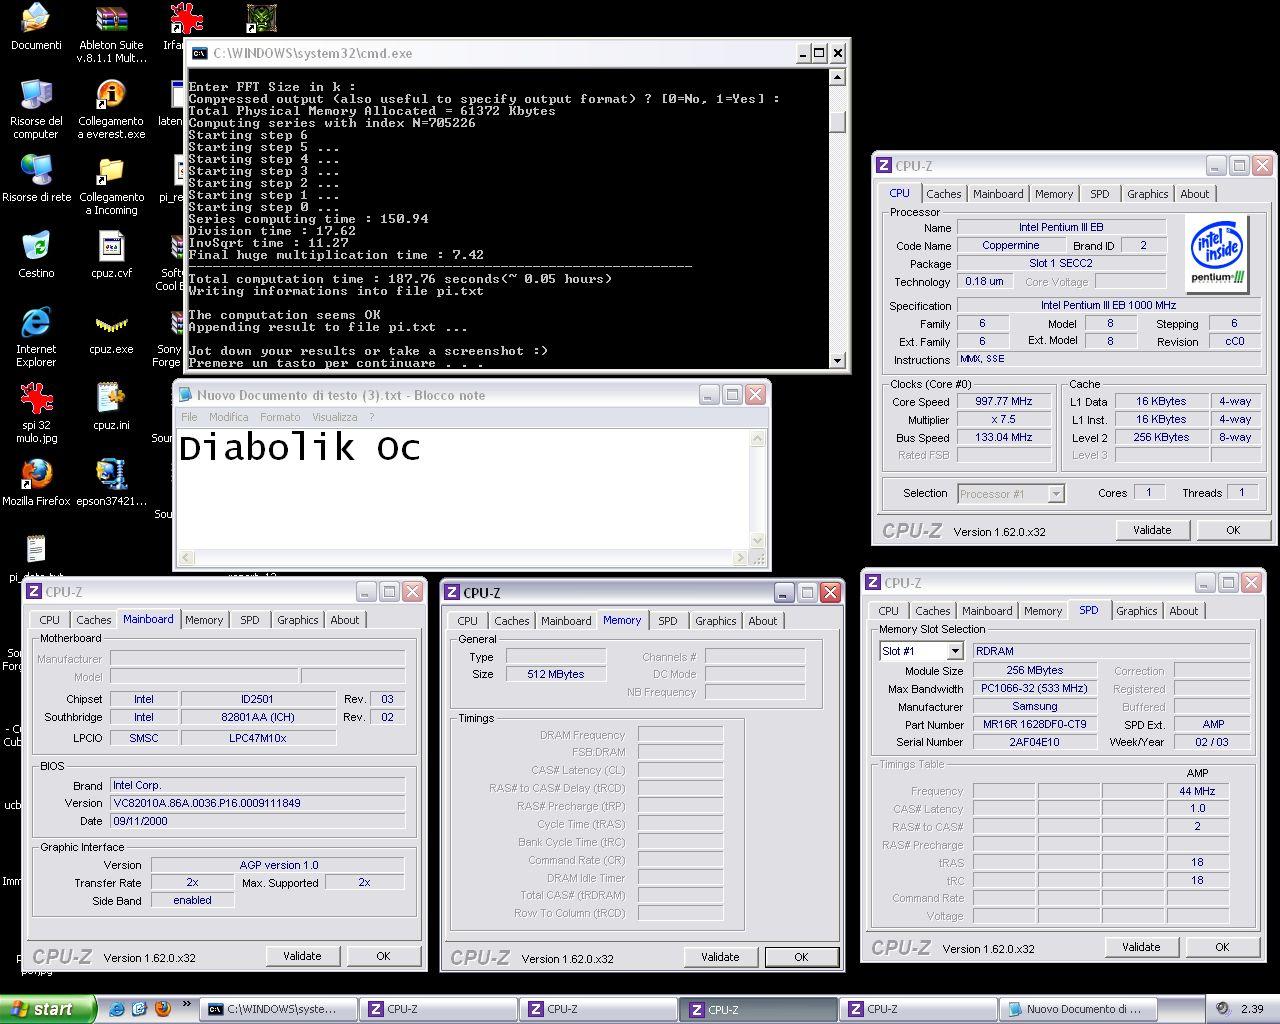The width and height of the screenshot is (1280, 1024).
Task: Click the Internet Explorer quick launch icon
Action: click(117, 1009)
